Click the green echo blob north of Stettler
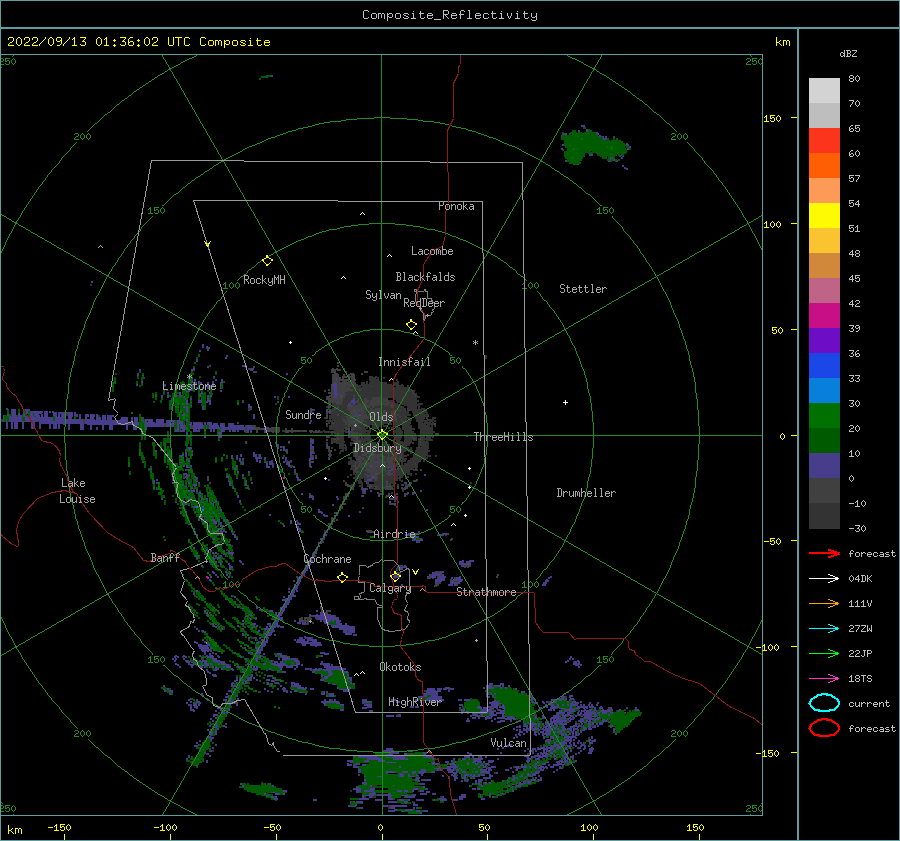The width and height of the screenshot is (900, 841). [593, 146]
